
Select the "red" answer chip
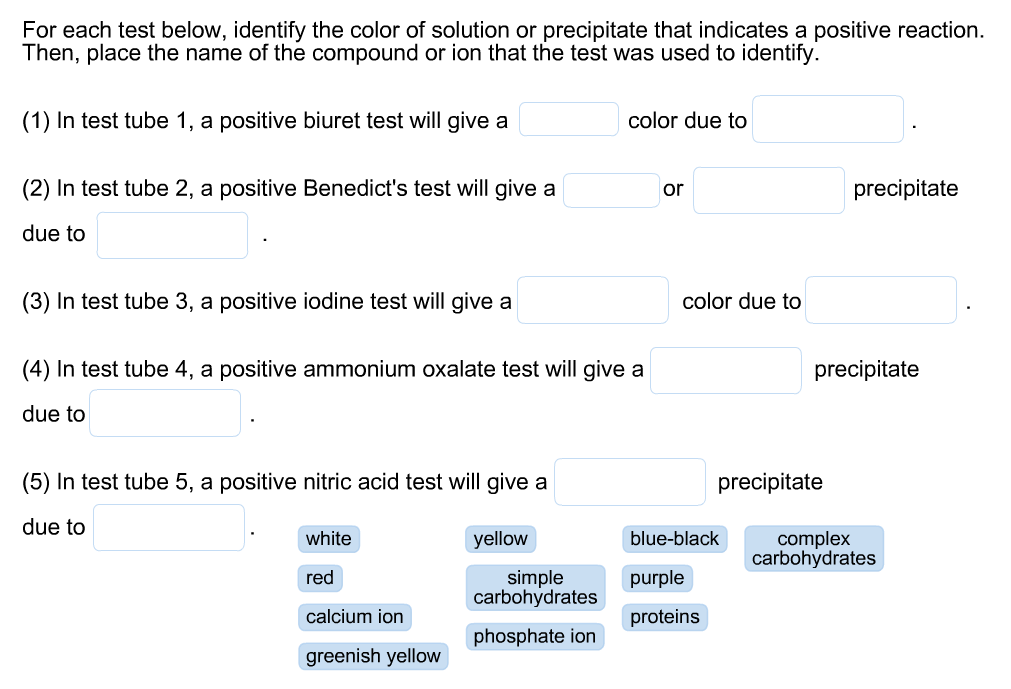coord(319,578)
